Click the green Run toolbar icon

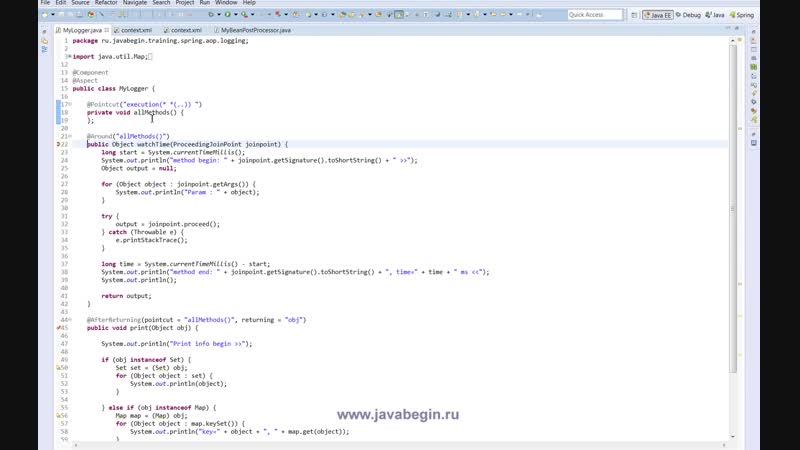[228, 15]
